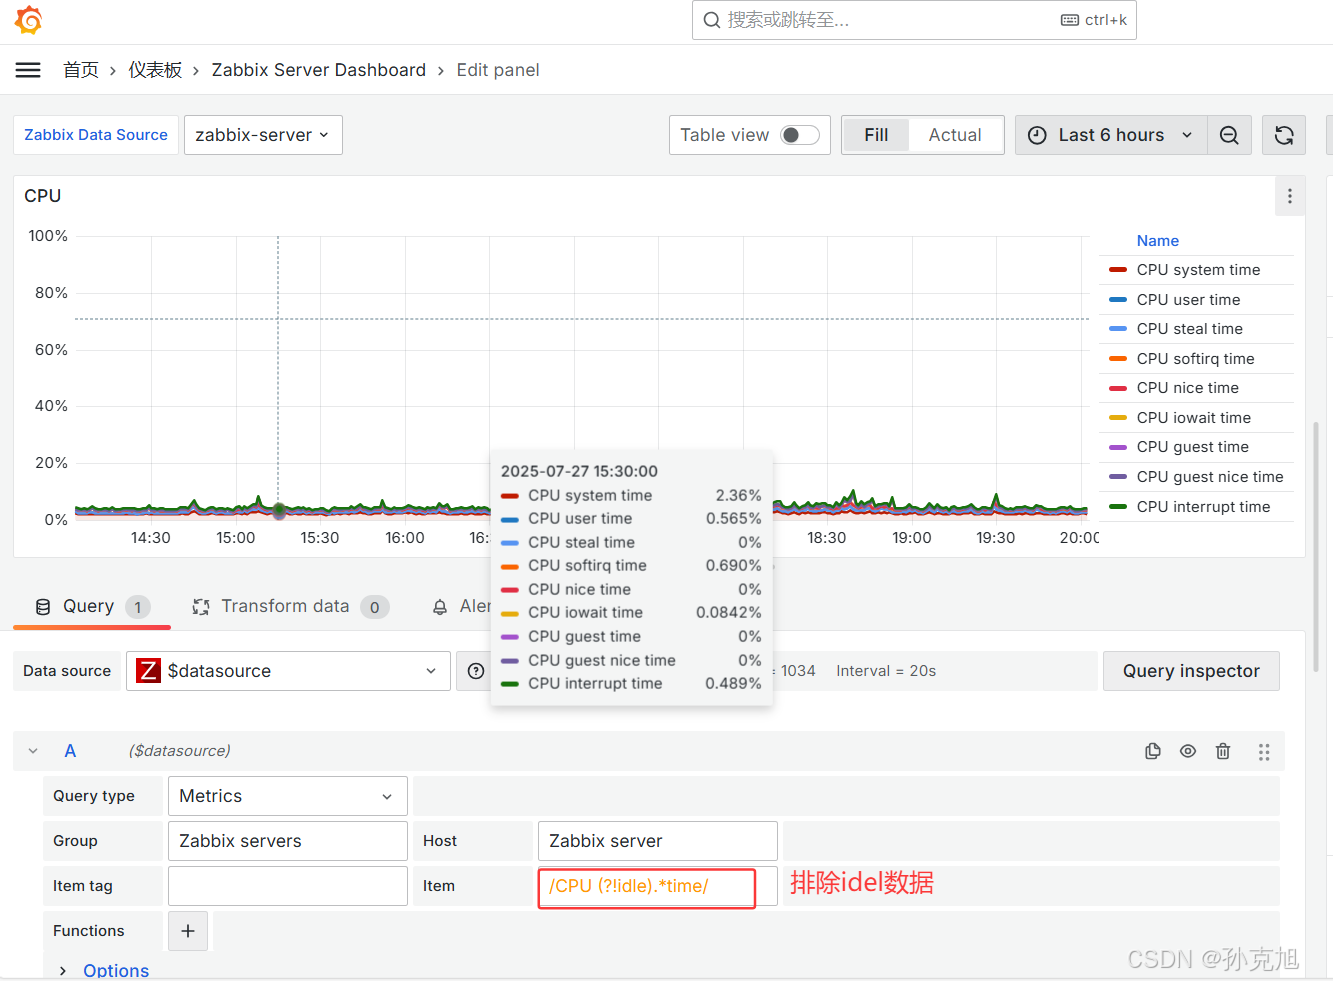Click the Group field Zabbix servers

288,841
